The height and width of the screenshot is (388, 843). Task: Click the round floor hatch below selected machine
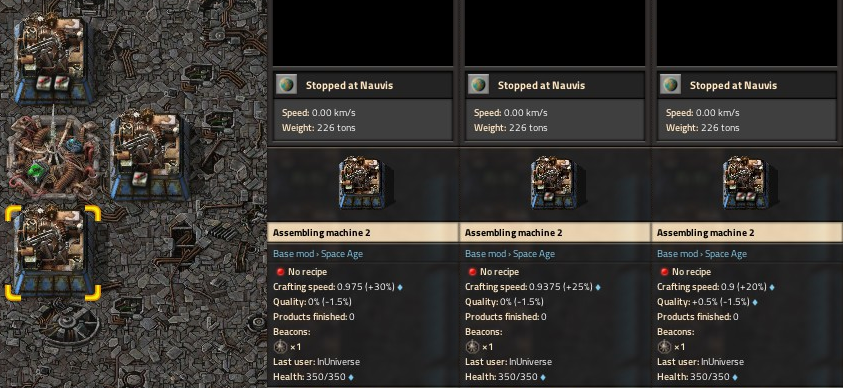tap(69, 324)
